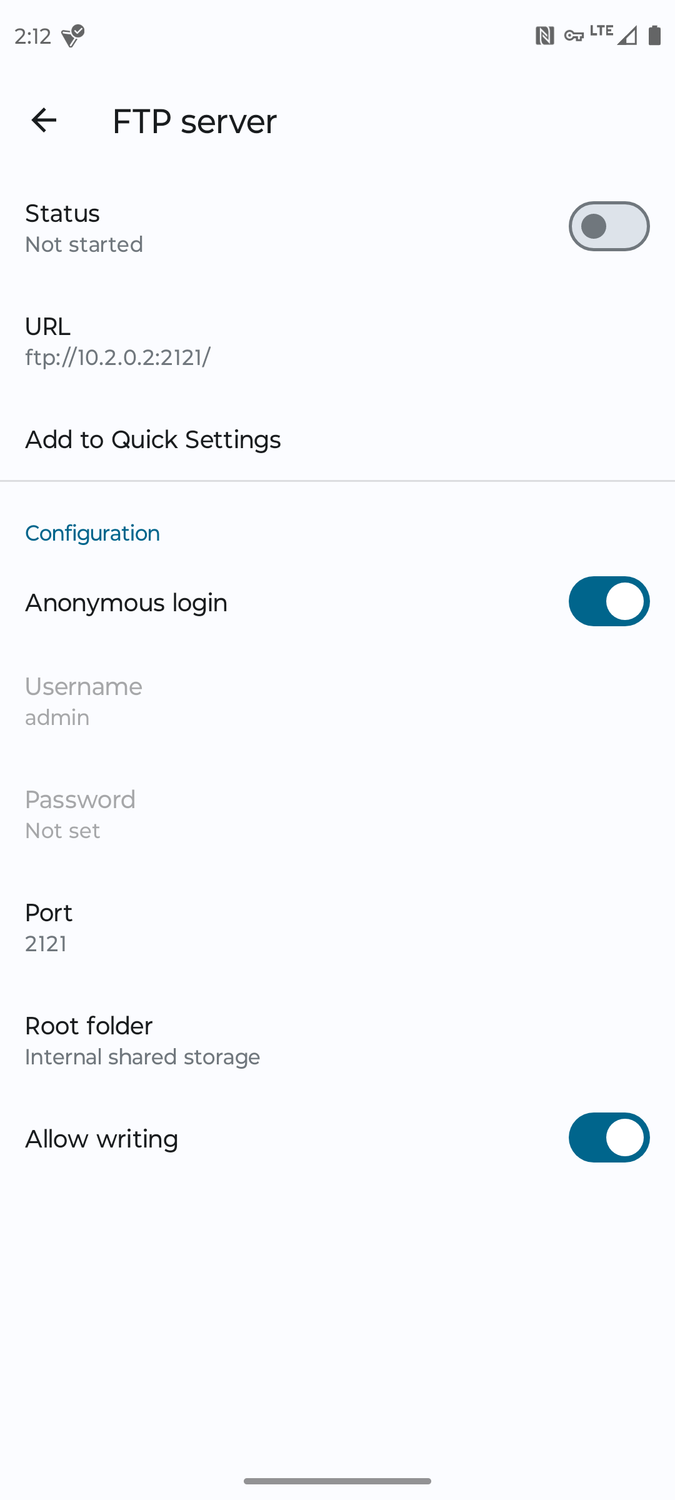The image size is (675, 1500).
Task: Tap the battery status icon
Action: click(654, 36)
